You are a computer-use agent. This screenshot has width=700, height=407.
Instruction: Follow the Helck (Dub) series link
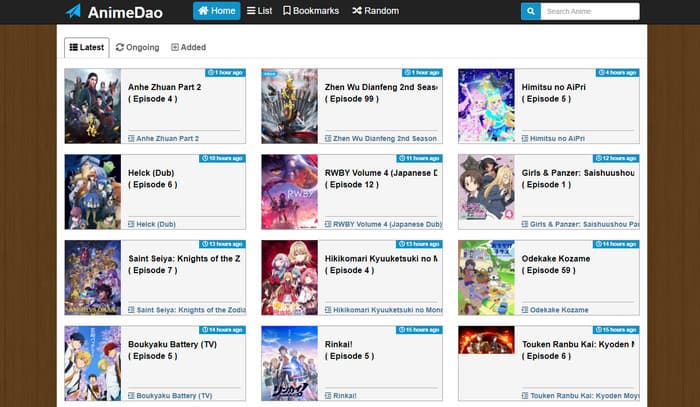coord(152,224)
